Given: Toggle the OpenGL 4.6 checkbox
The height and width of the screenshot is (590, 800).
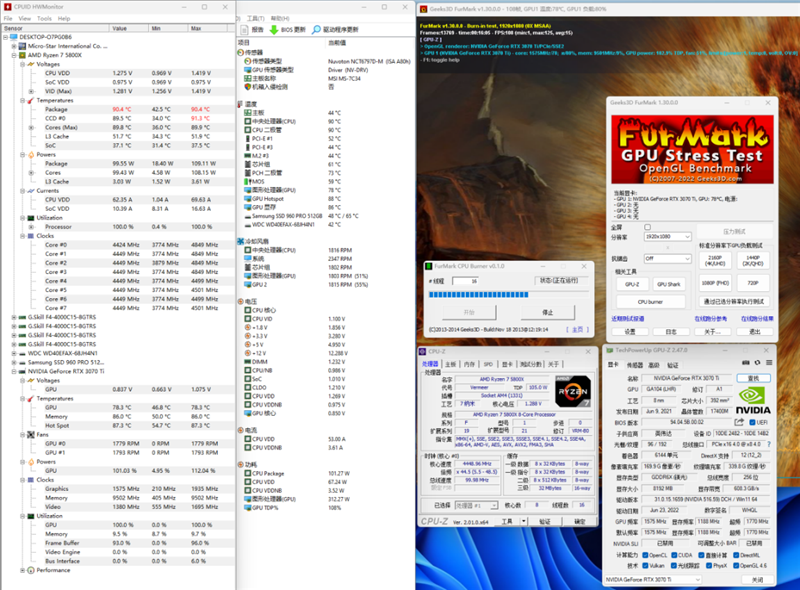Looking at the screenshot, I should 736,566.
